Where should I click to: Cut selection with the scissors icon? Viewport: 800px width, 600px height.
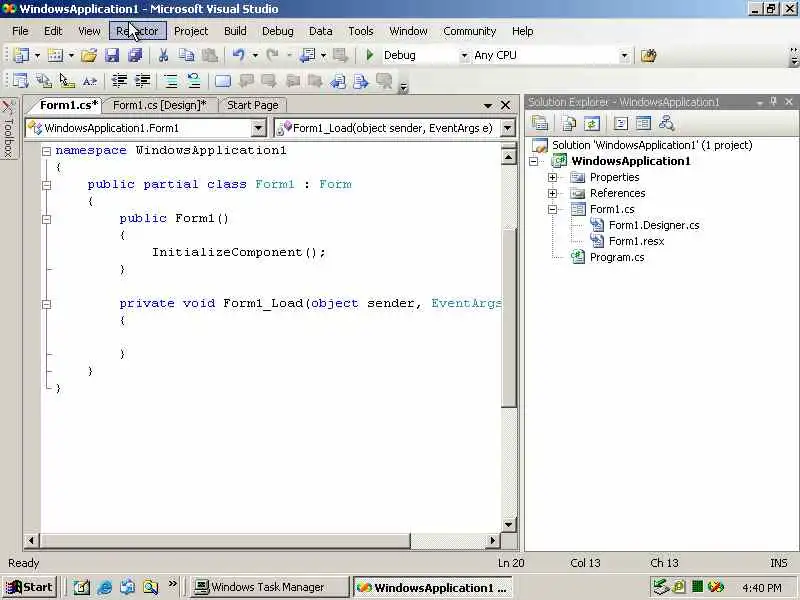pyautogui.click(x=163, y=55)
